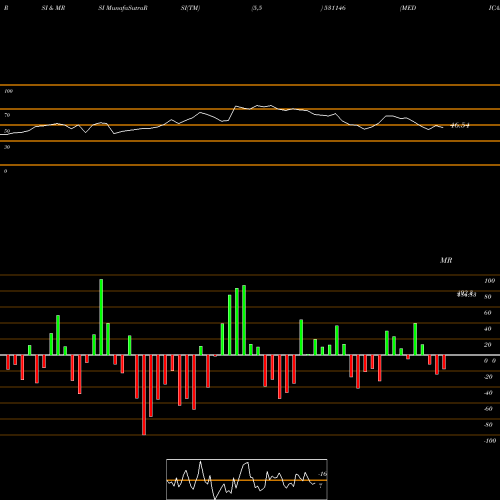The height and width of the screenshot is (500, 500).
Task: Click the 'SI & MR' header text
Action: (x=53, y=8)
